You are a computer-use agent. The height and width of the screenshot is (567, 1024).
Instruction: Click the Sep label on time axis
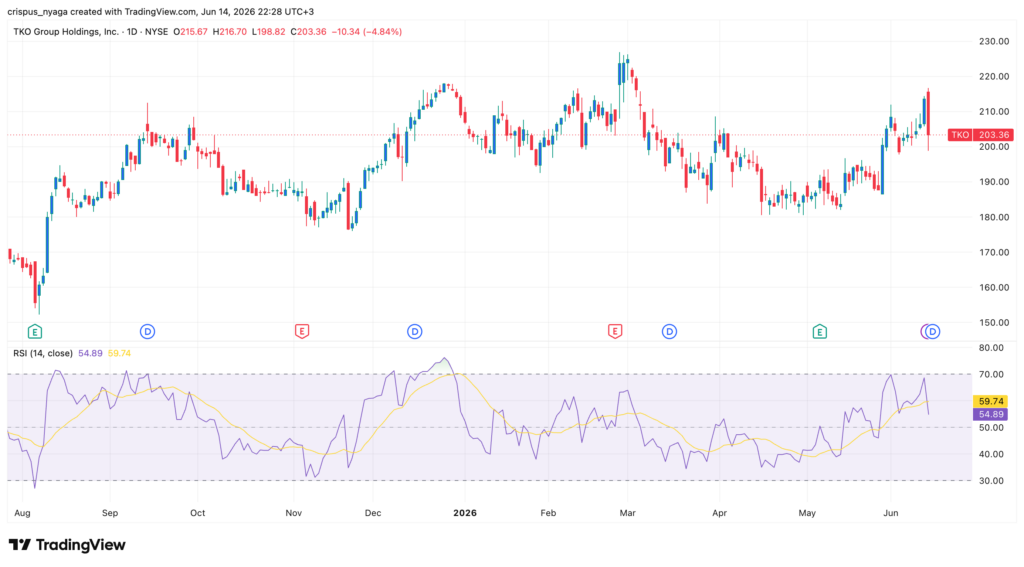pos(110,513)
